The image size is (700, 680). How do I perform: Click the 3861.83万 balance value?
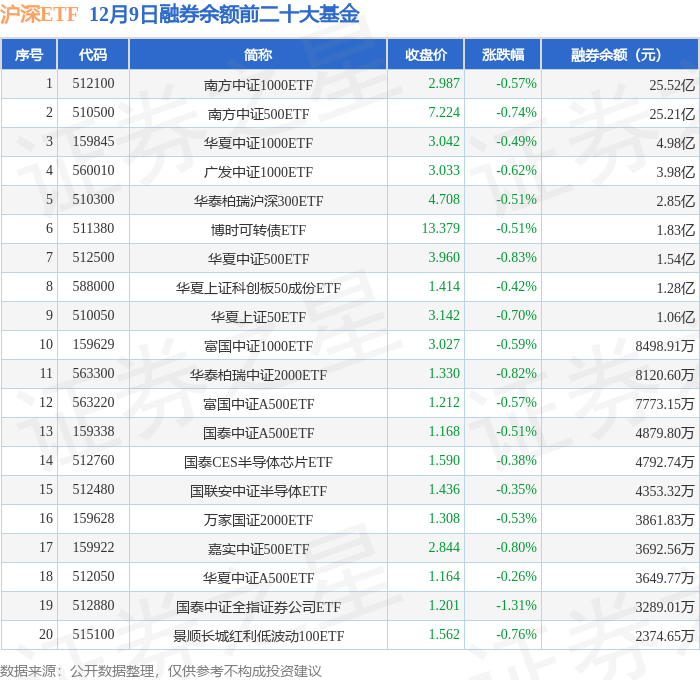click(x=665, y=520)
